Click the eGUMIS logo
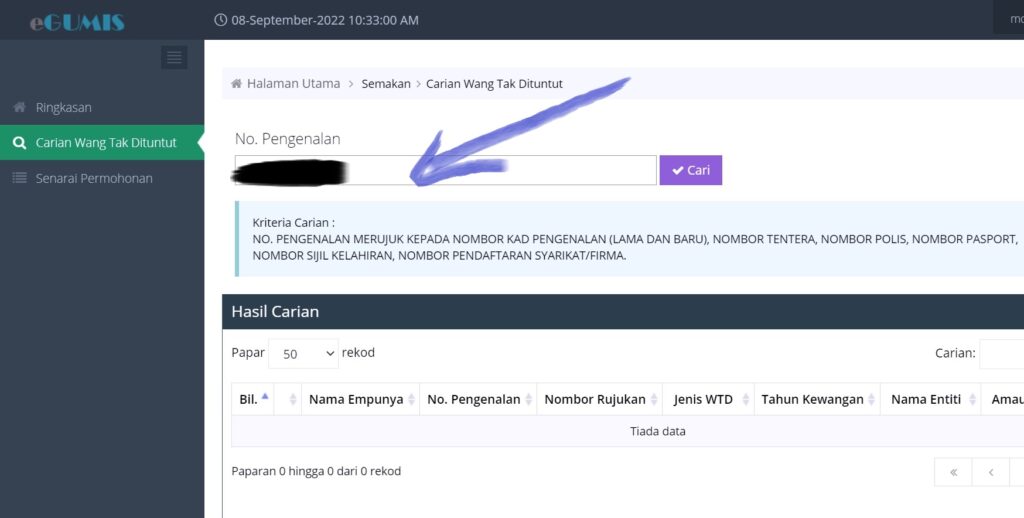Screen dimensions: 1024x518 click(x=77, y=22)
